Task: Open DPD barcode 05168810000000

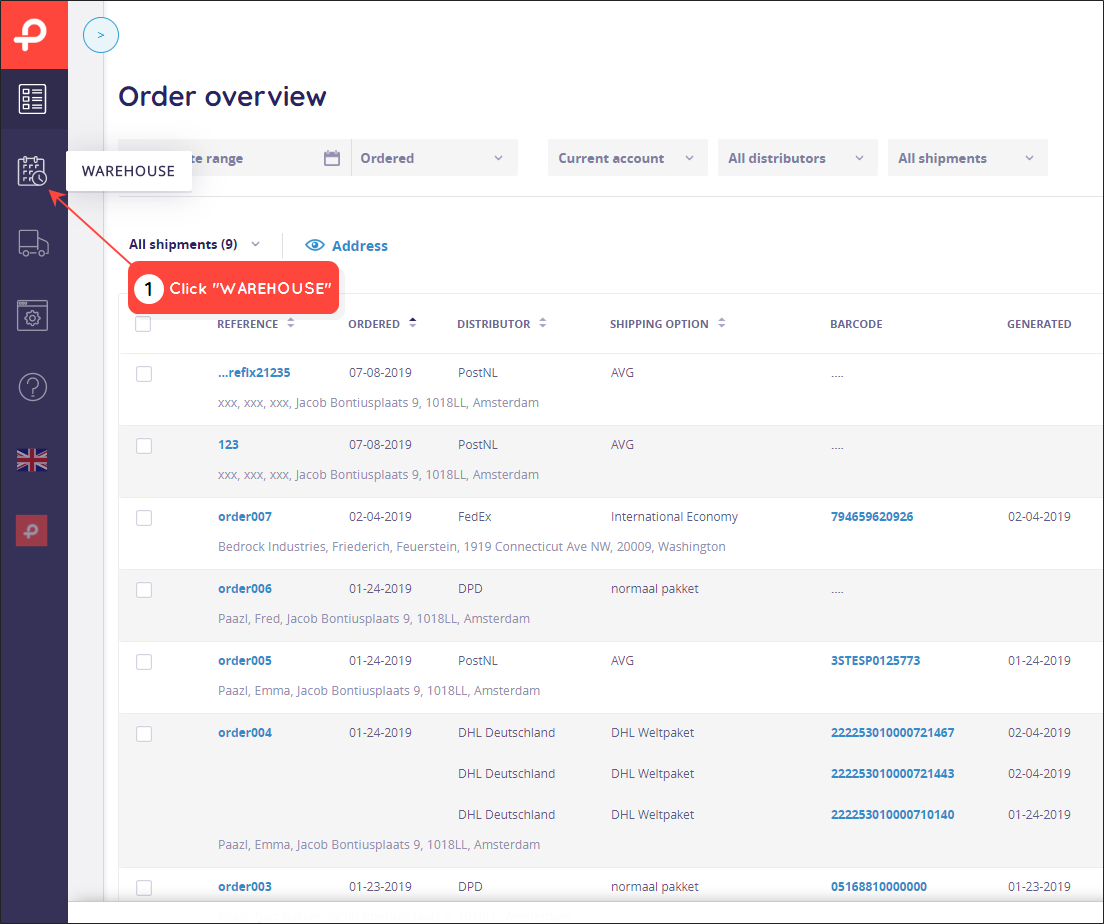Action: pos(879,887)
